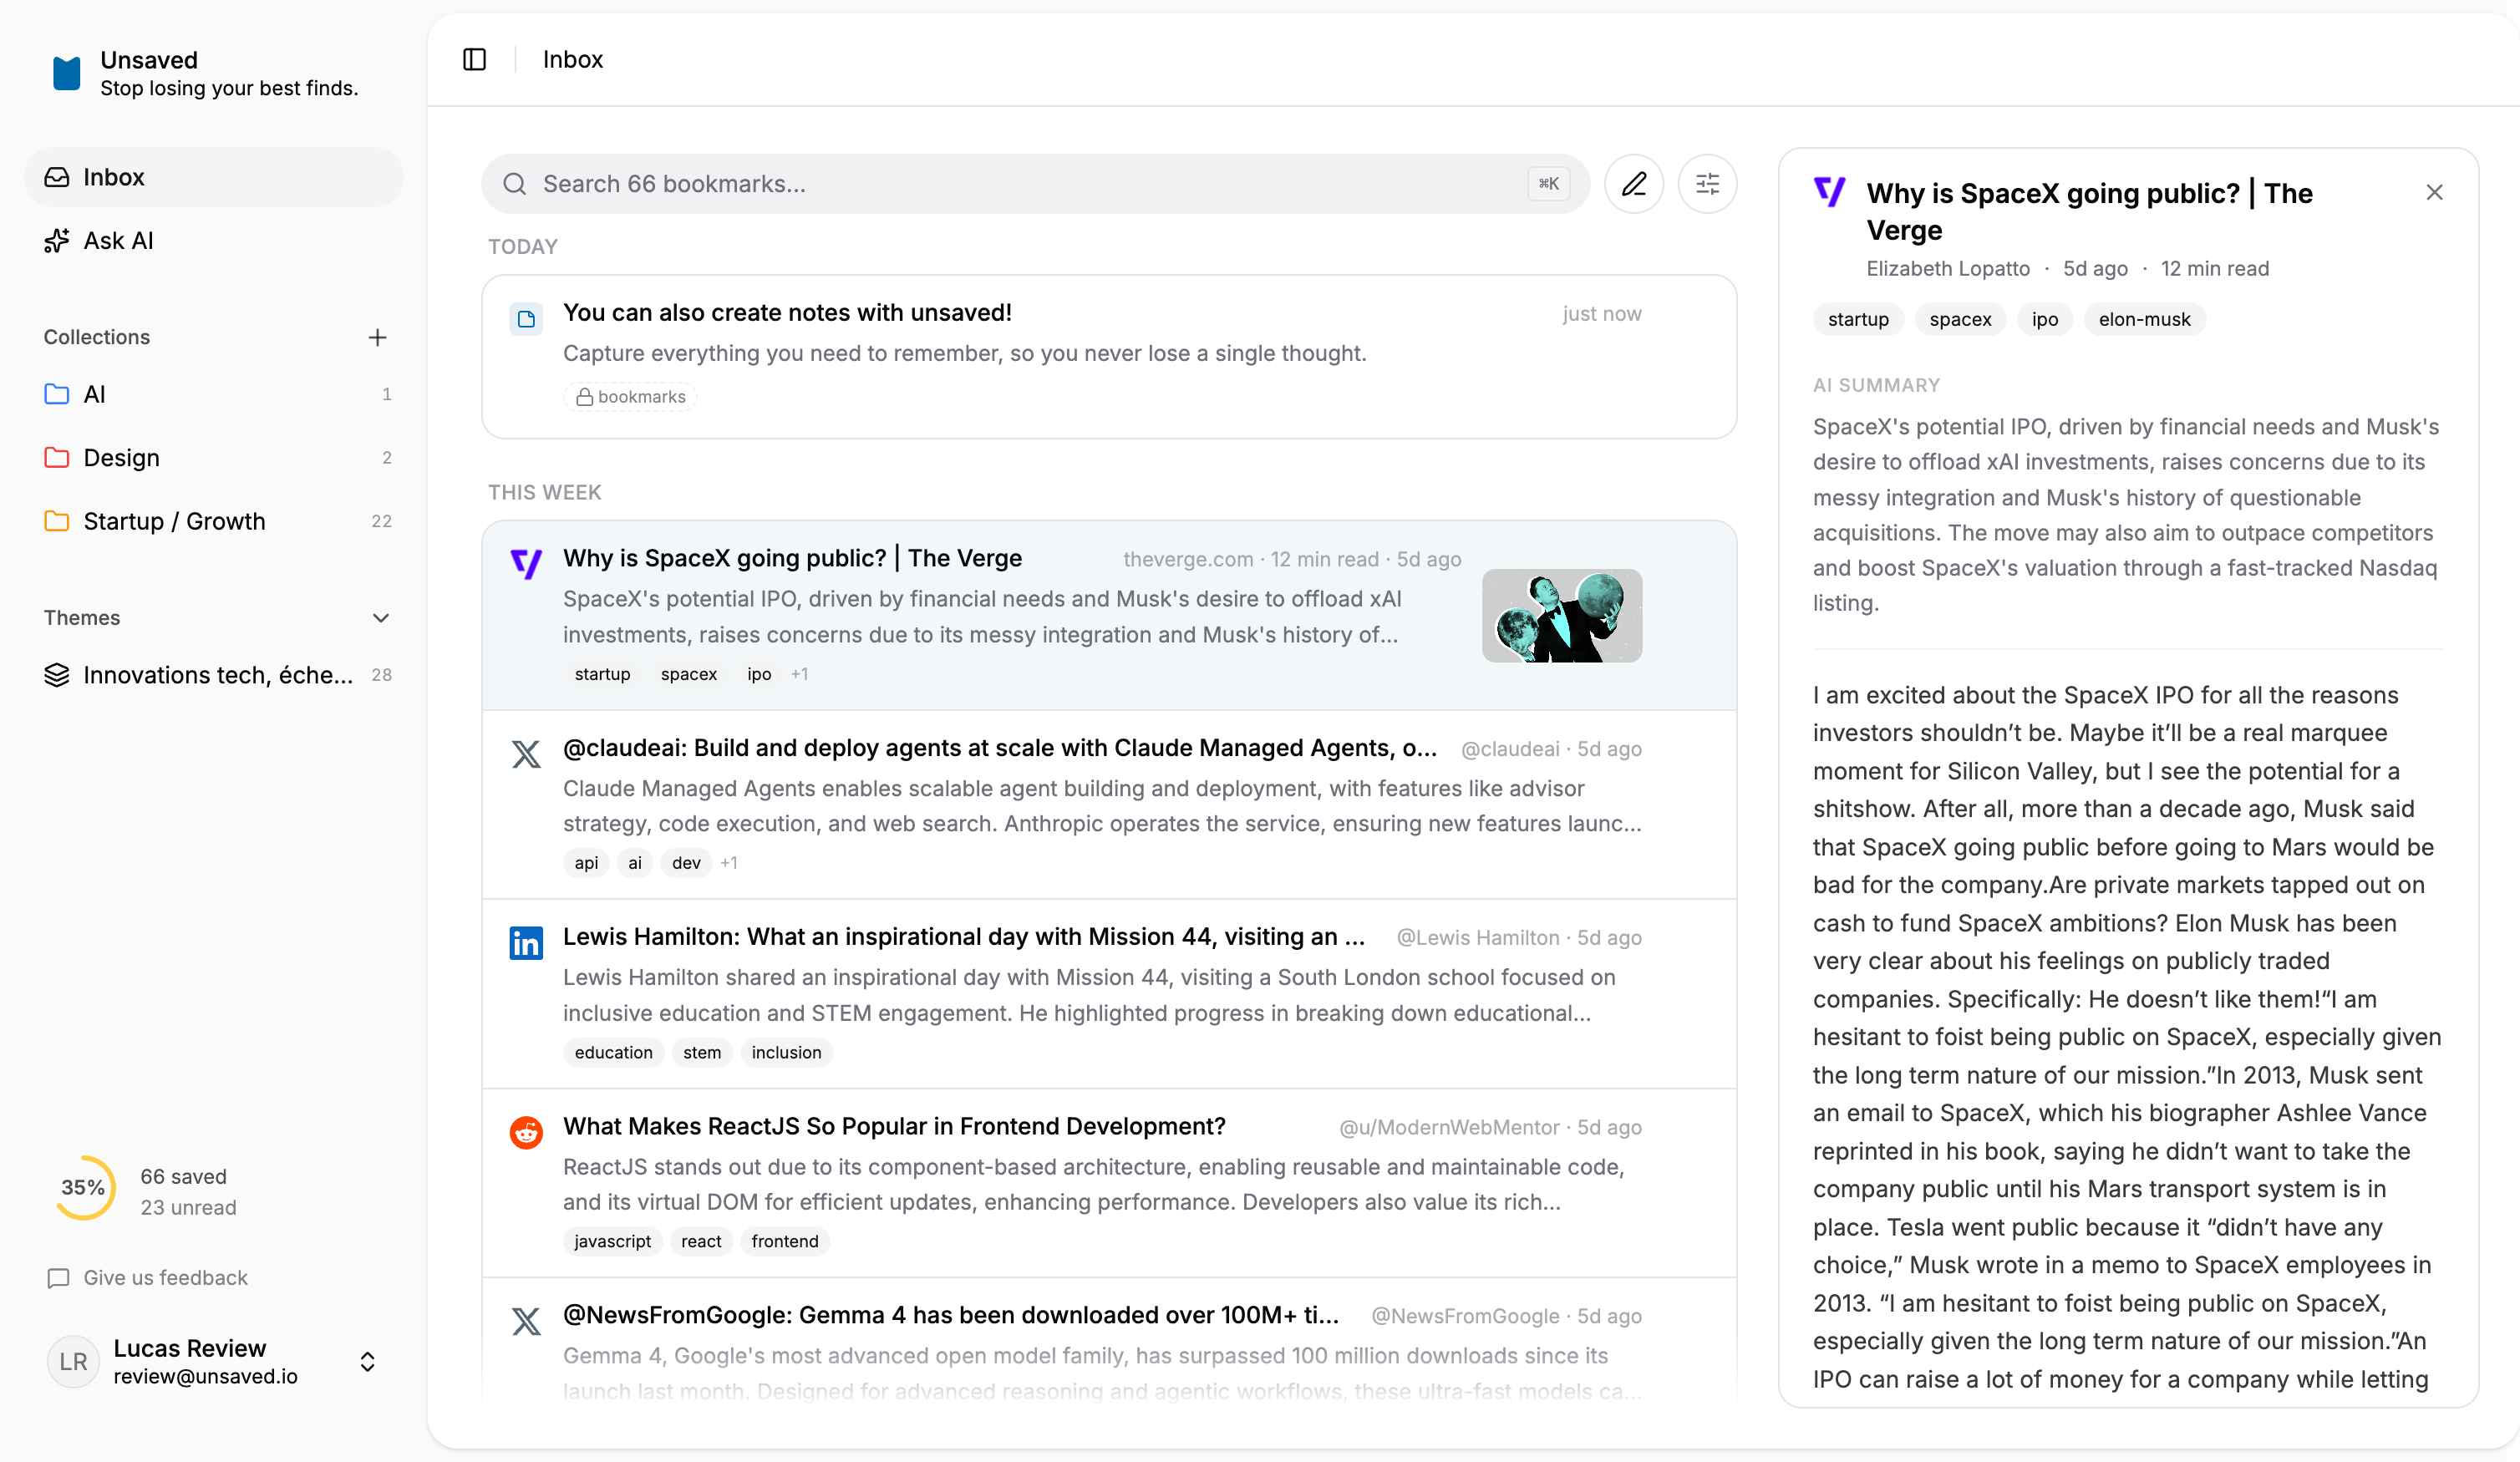
Task: Click the bookmarks lock tag on note
Action: [x=631, y=397]
